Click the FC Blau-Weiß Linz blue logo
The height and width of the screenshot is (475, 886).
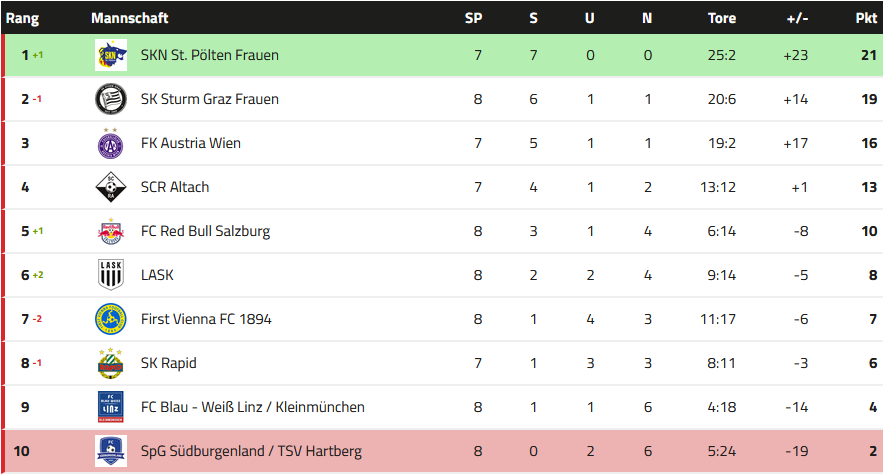[x=111, y=407]
